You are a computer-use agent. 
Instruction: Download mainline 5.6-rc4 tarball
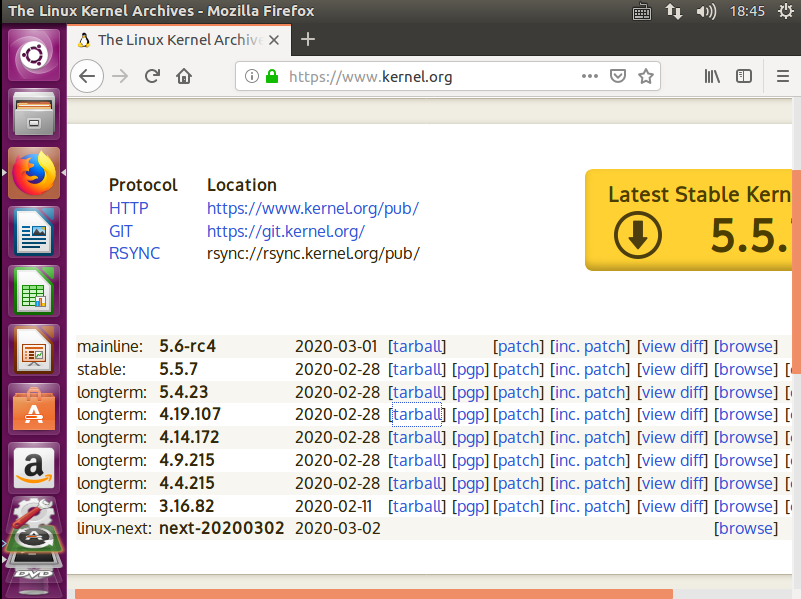tap(417, 346)
